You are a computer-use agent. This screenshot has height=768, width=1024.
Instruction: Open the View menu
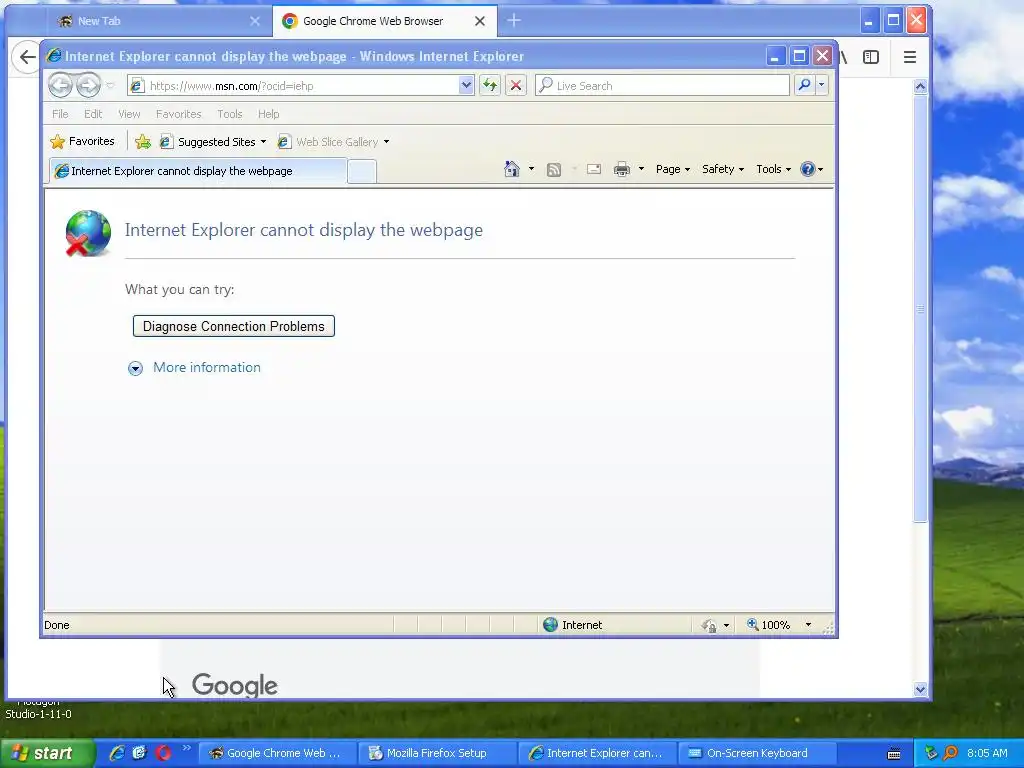129,114
